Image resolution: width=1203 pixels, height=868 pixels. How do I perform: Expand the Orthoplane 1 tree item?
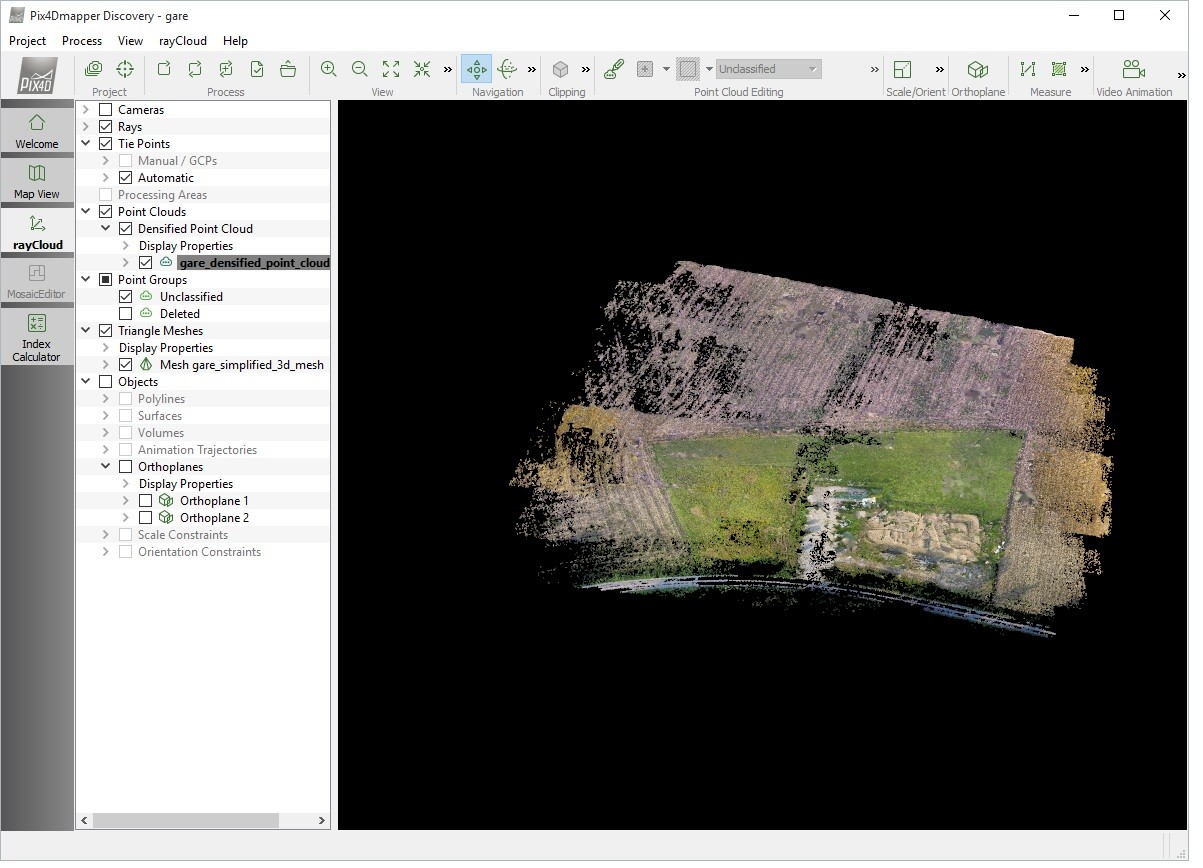(125, 501)
